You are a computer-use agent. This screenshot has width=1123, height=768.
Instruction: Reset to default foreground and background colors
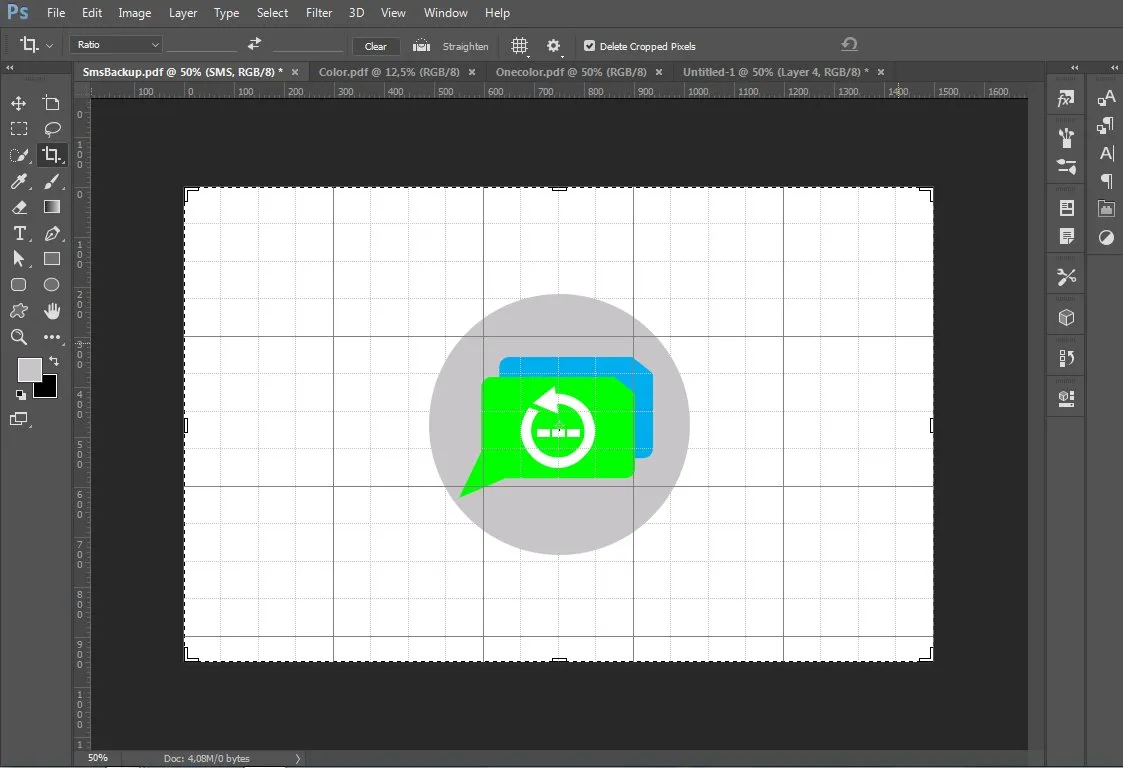[x=21, y=394]
